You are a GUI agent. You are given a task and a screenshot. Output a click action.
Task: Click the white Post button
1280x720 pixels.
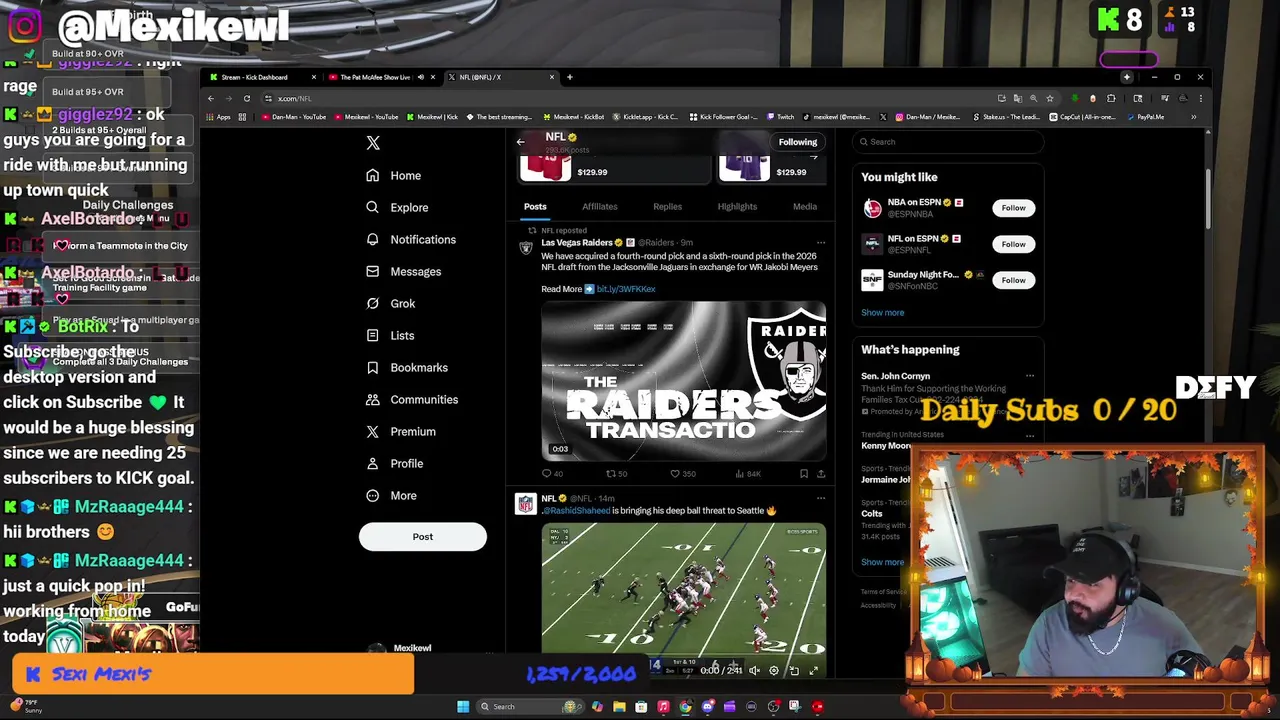coord(423,537)
